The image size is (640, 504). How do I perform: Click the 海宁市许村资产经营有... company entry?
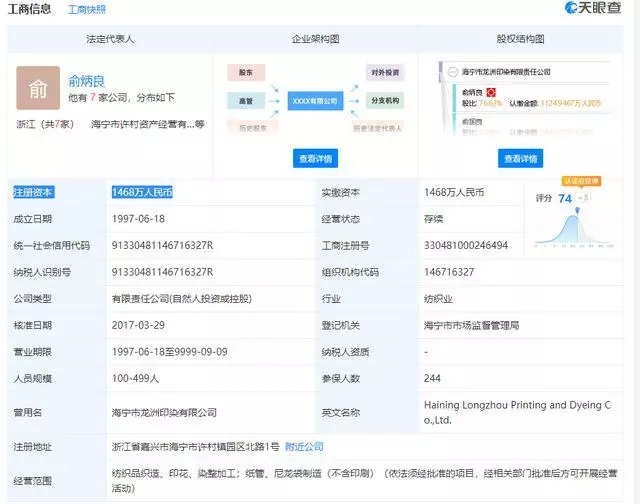[x=155, y=124]
